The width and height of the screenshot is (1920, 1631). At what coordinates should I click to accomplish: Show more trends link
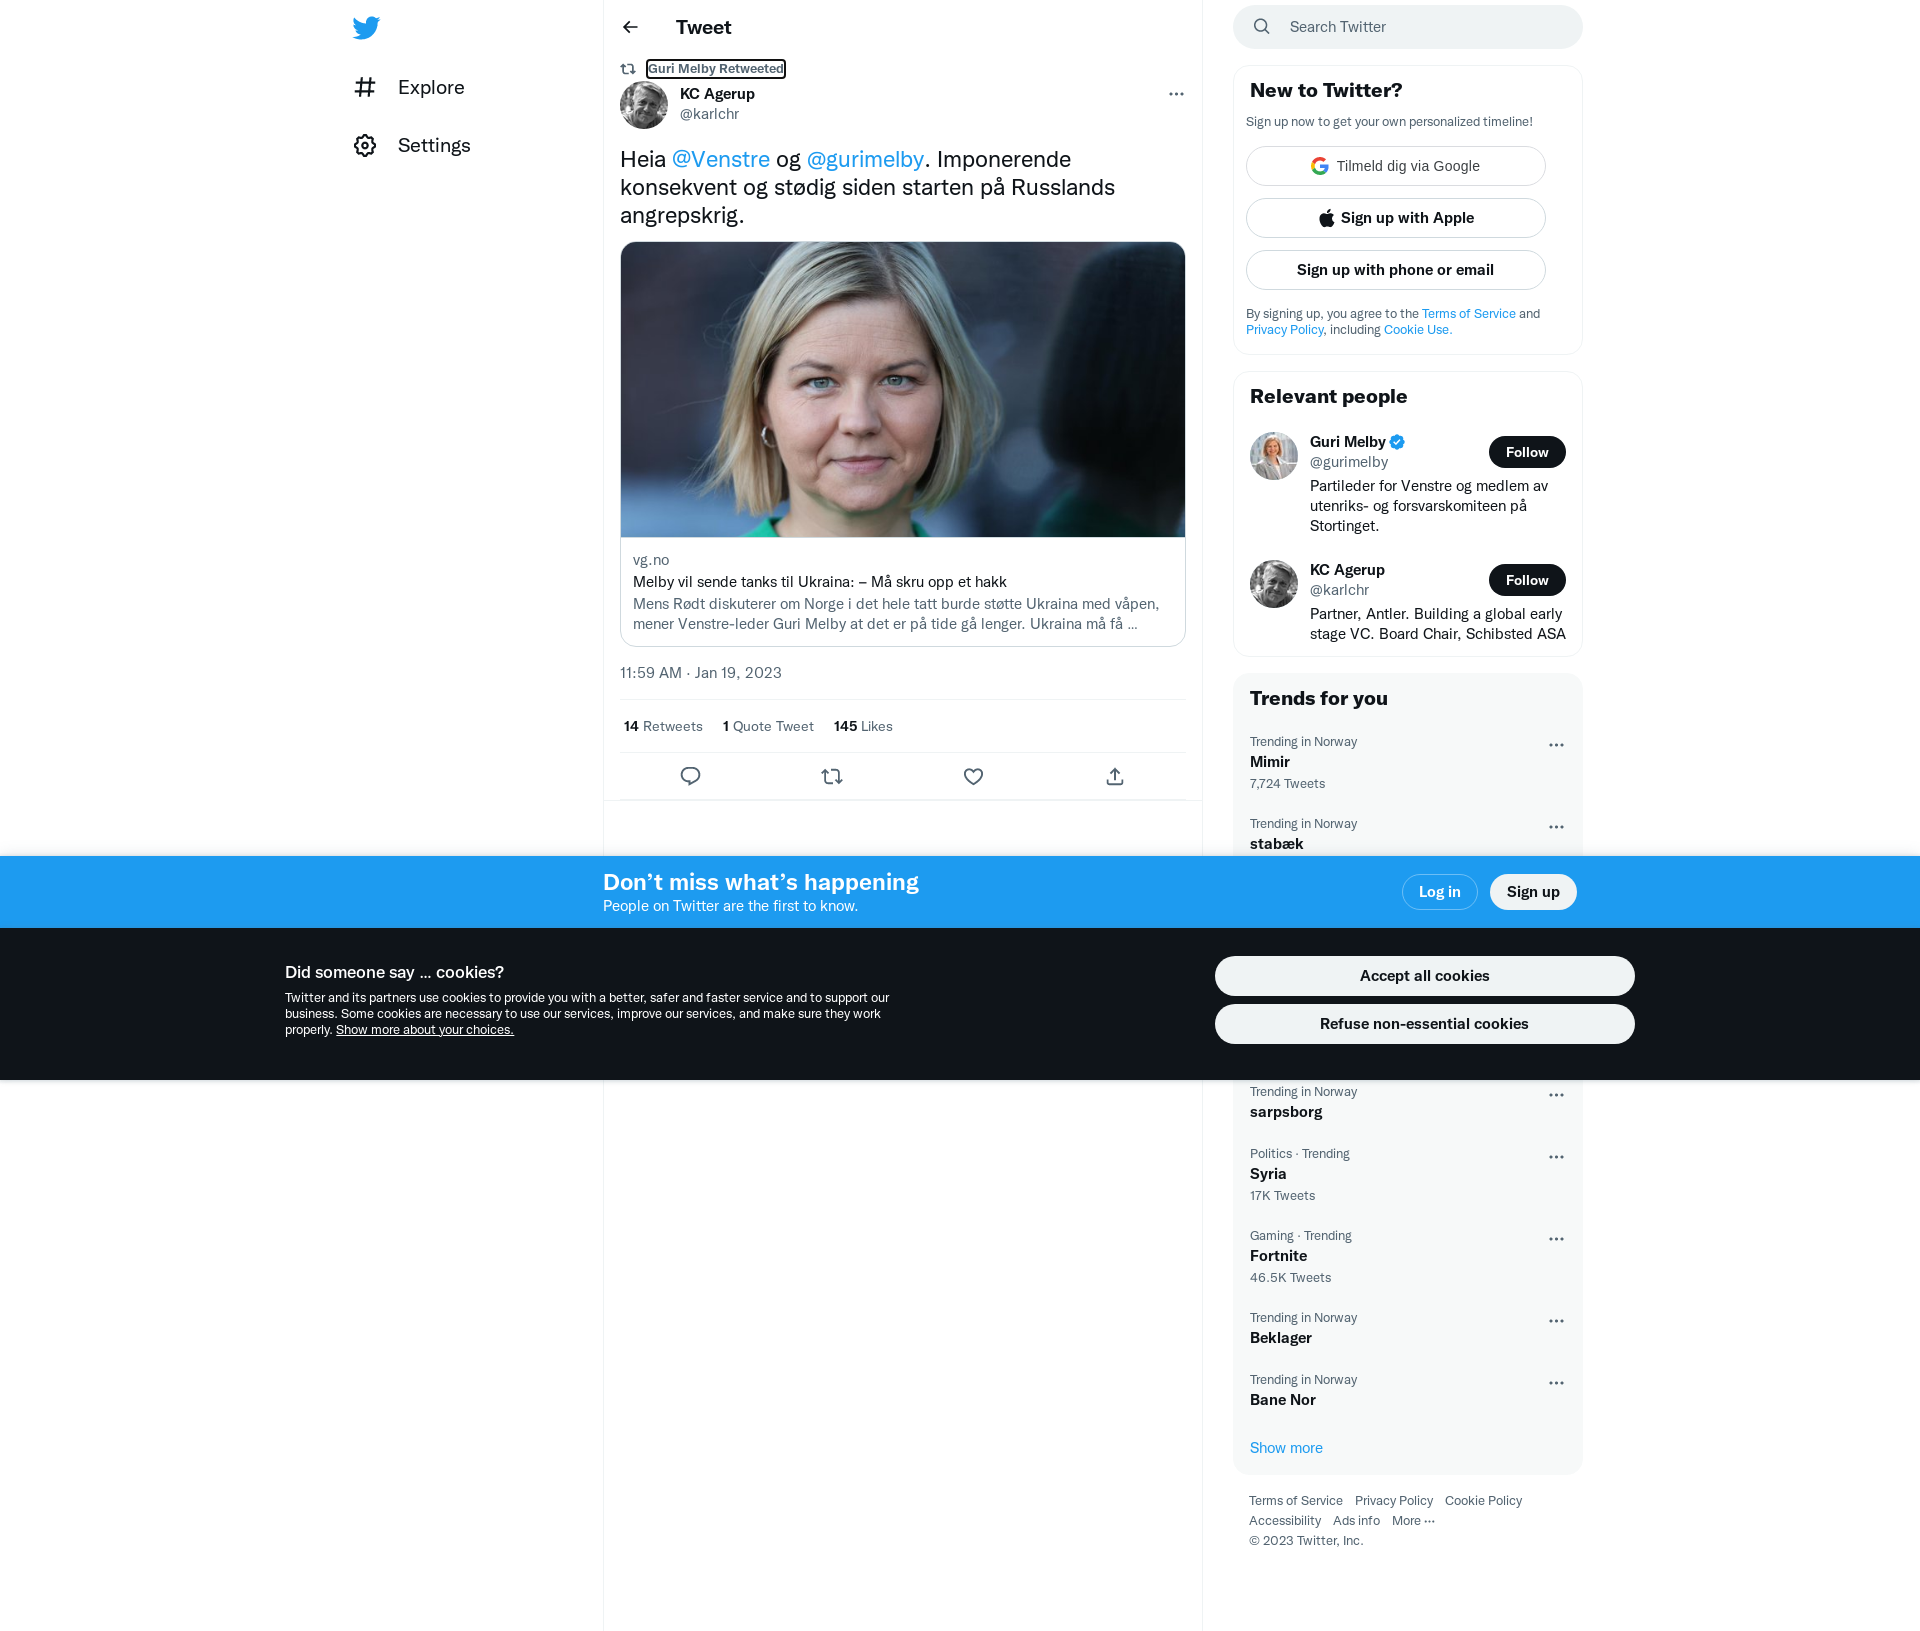1286,1448
